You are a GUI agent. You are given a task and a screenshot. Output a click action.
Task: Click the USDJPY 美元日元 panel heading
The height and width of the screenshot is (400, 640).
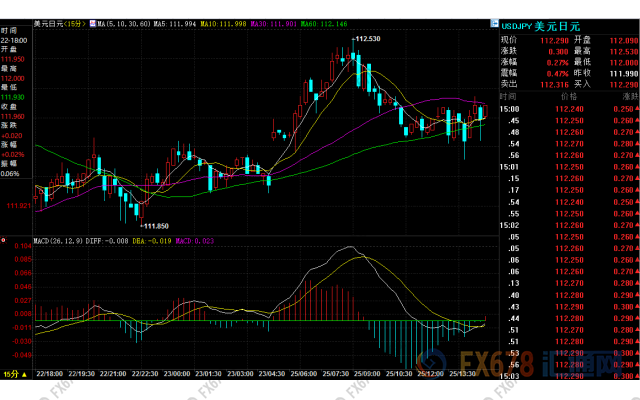click(540, 27)
